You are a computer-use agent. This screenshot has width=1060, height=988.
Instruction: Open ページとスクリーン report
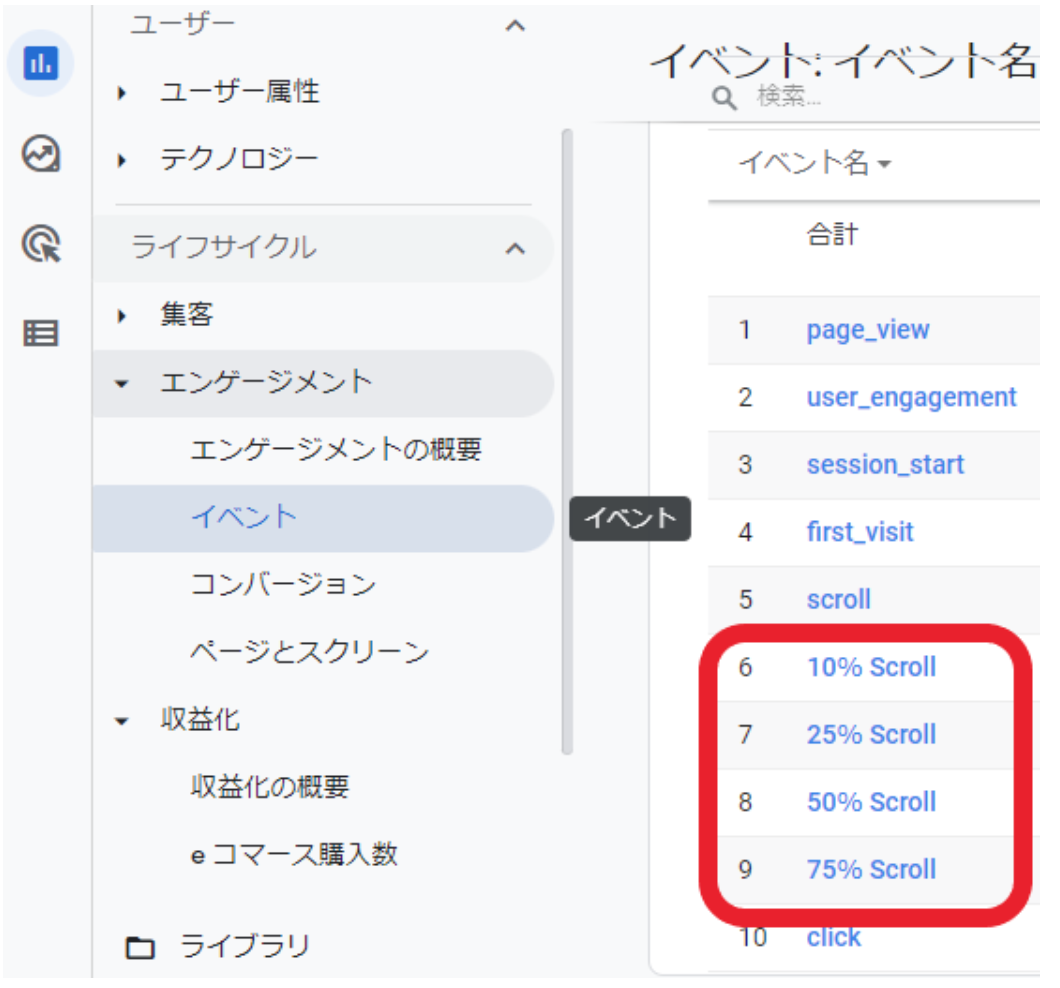tap(309, 653)
